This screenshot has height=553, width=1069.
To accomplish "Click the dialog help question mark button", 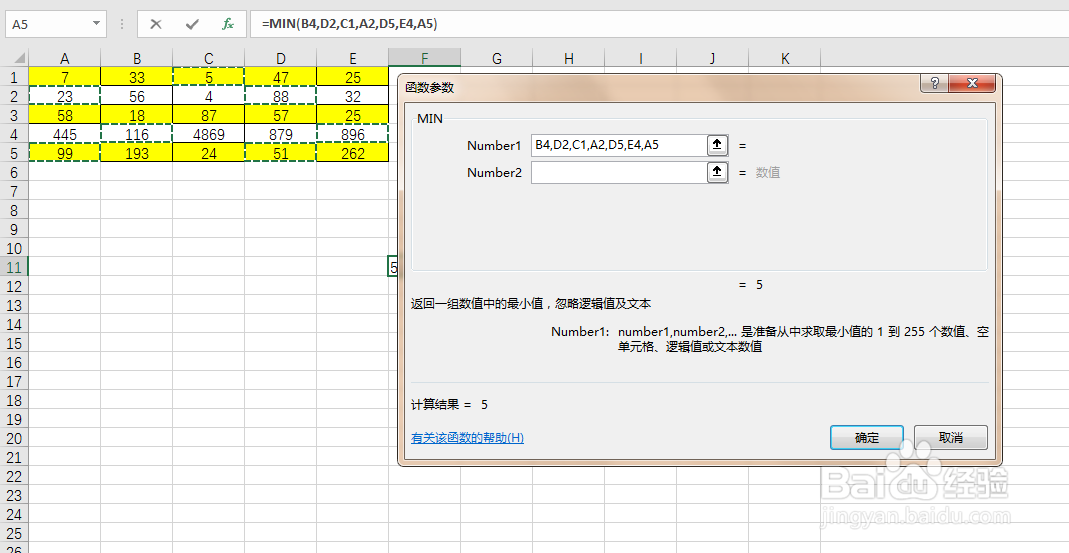I will [934, 83].
